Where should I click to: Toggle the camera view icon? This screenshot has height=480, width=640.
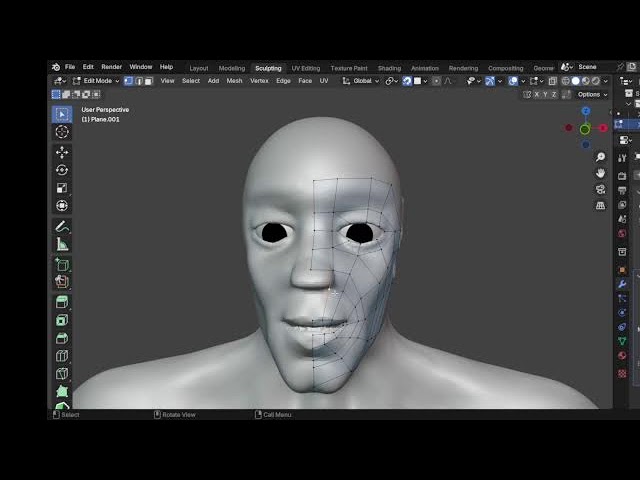(600, 189)
